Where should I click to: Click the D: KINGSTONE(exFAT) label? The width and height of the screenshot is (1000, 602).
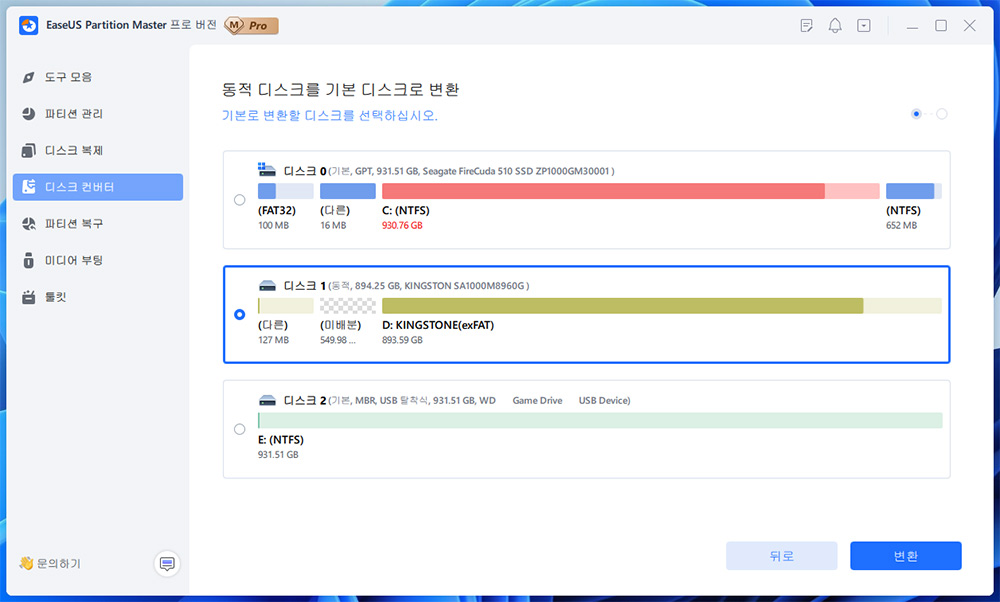pyautogui.click(x=438, y=325)
